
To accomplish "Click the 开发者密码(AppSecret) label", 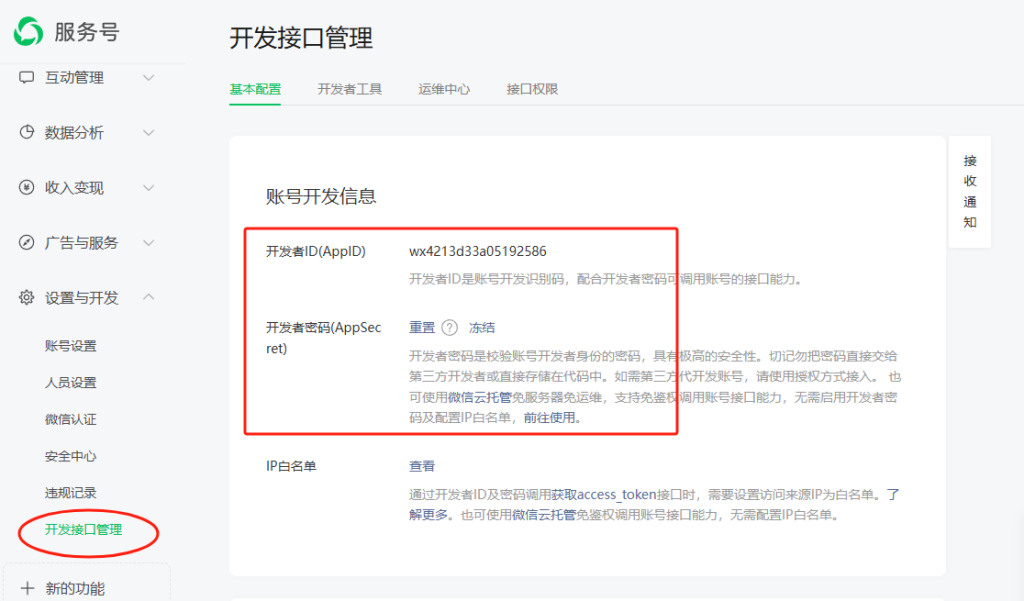I will pos(324,338).
